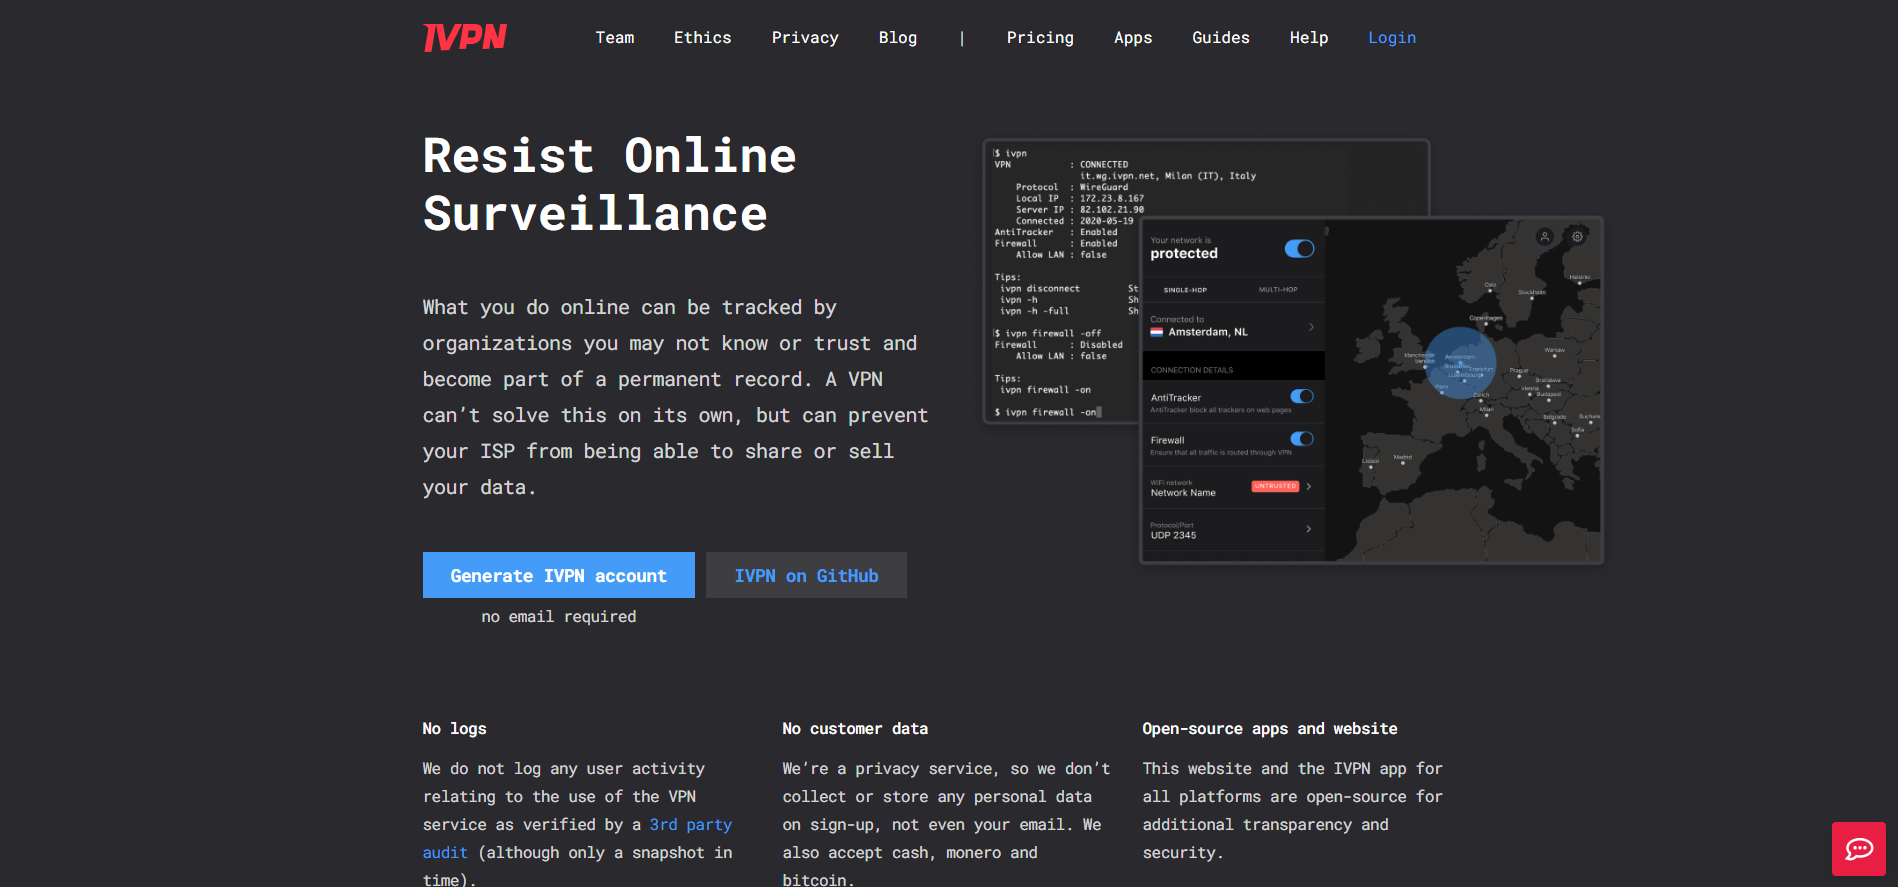Expand the Connected to Amsterdam chevron
The height and width of the screenshot is (887, 1898).
[x=1311, y=327]
